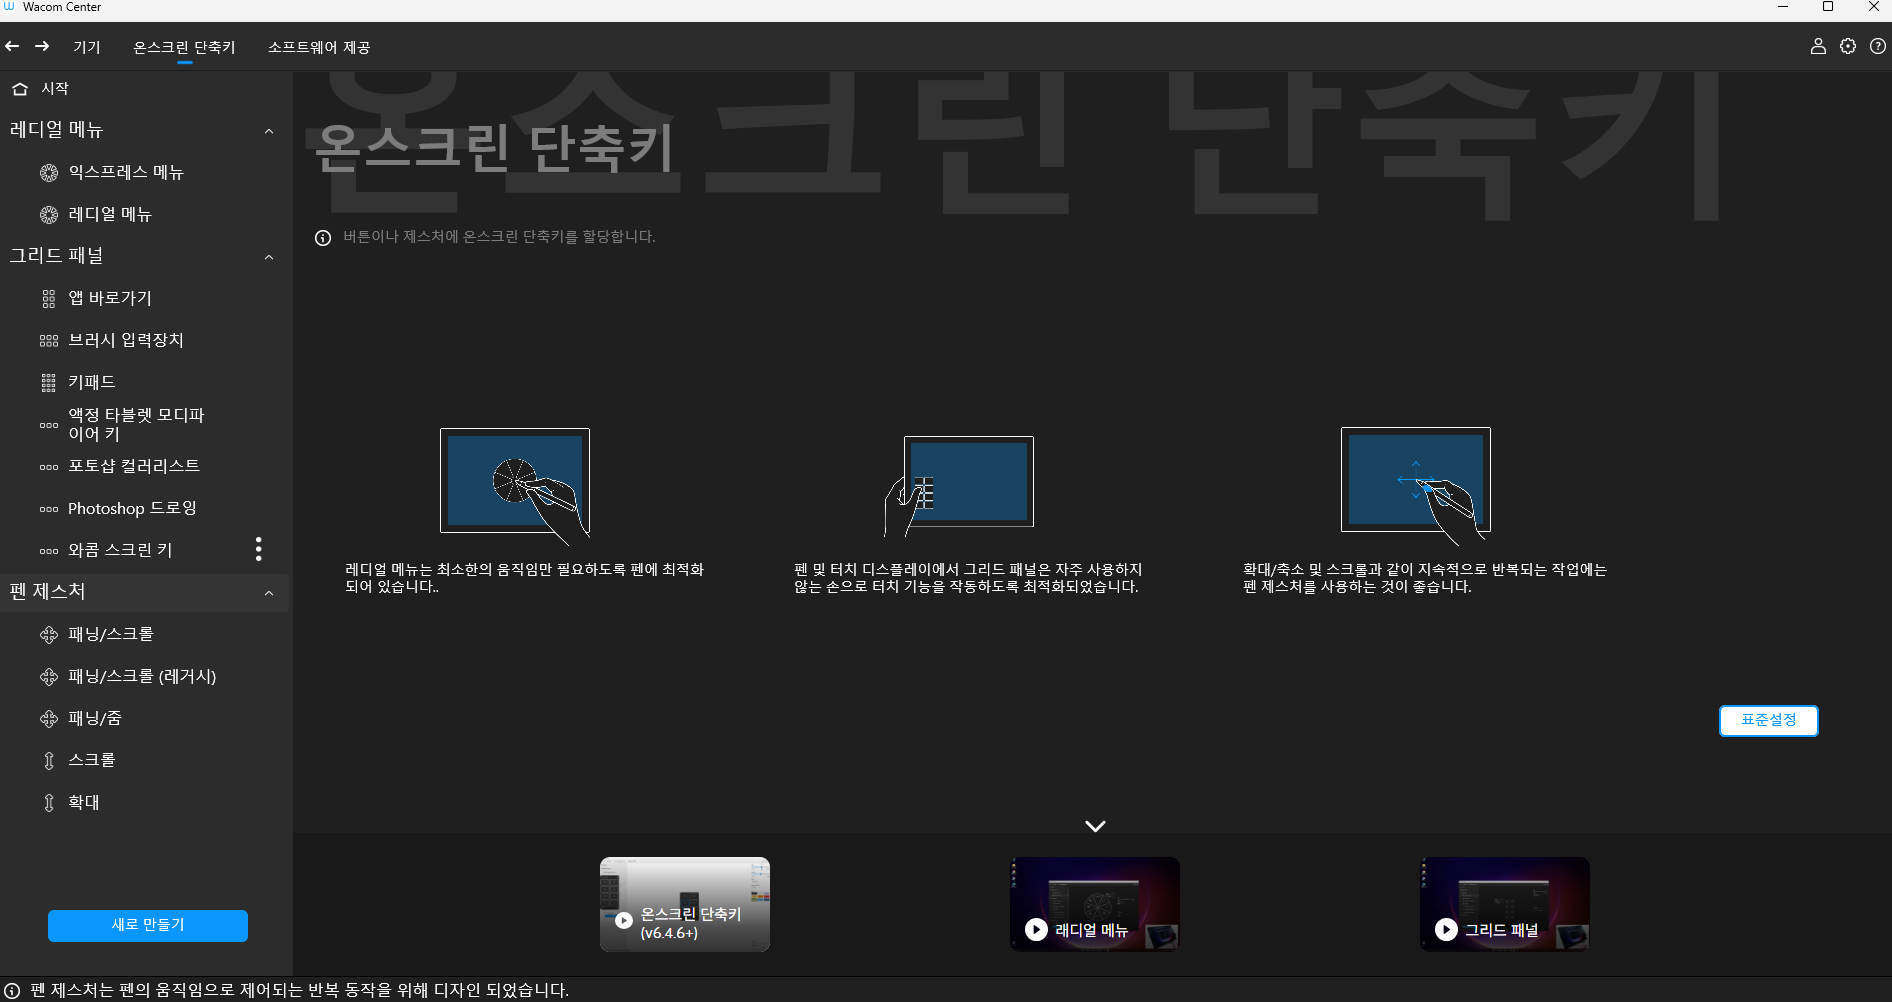Click the vertical arrow icon for 스크롤
Screen dimensions: 1892x1002
(49, 761)
